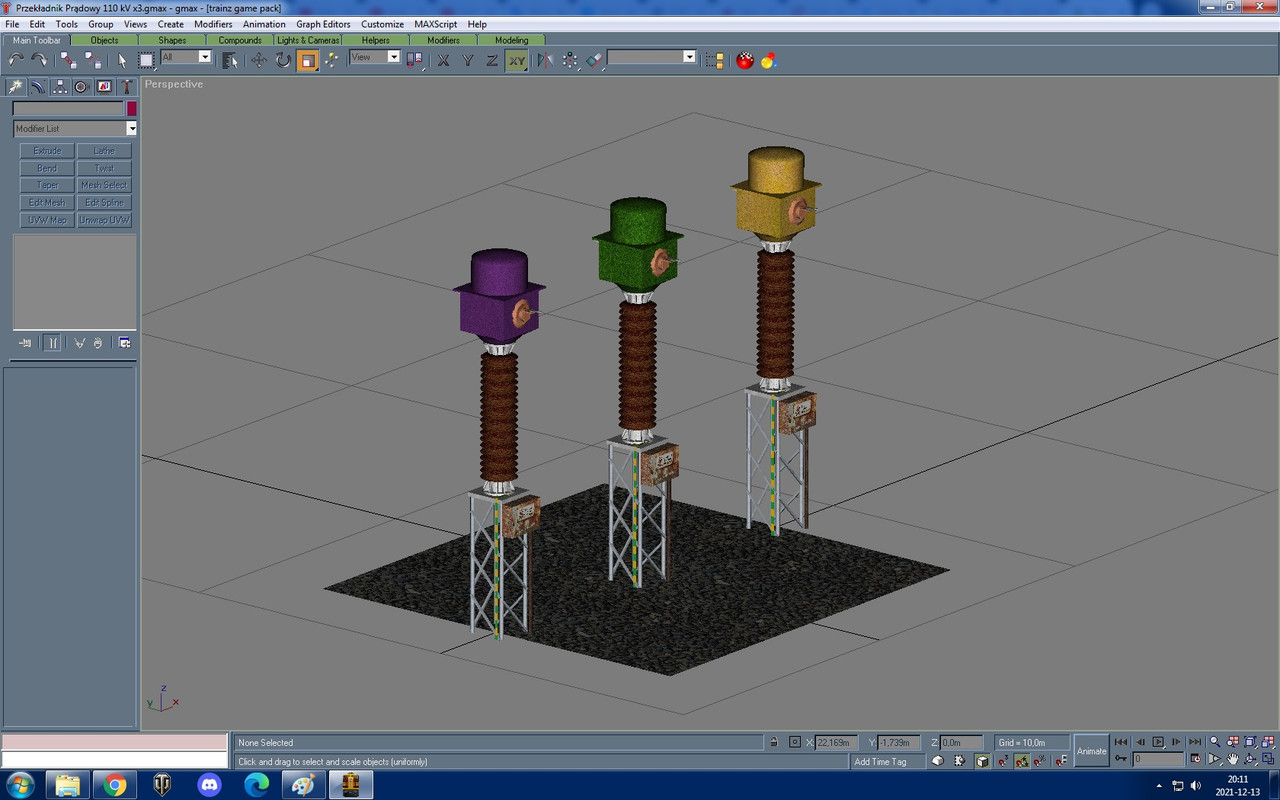Click the Redo arrow in main toolbar
Viewport: 1280px width, 800px height.
tap(38, 61)
